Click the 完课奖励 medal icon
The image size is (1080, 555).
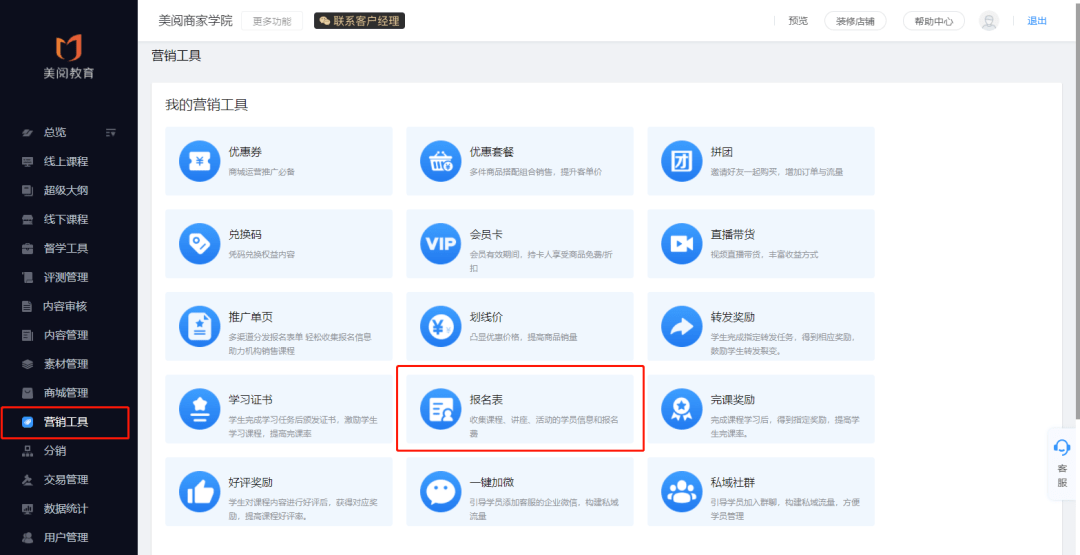tap(682, 409)
